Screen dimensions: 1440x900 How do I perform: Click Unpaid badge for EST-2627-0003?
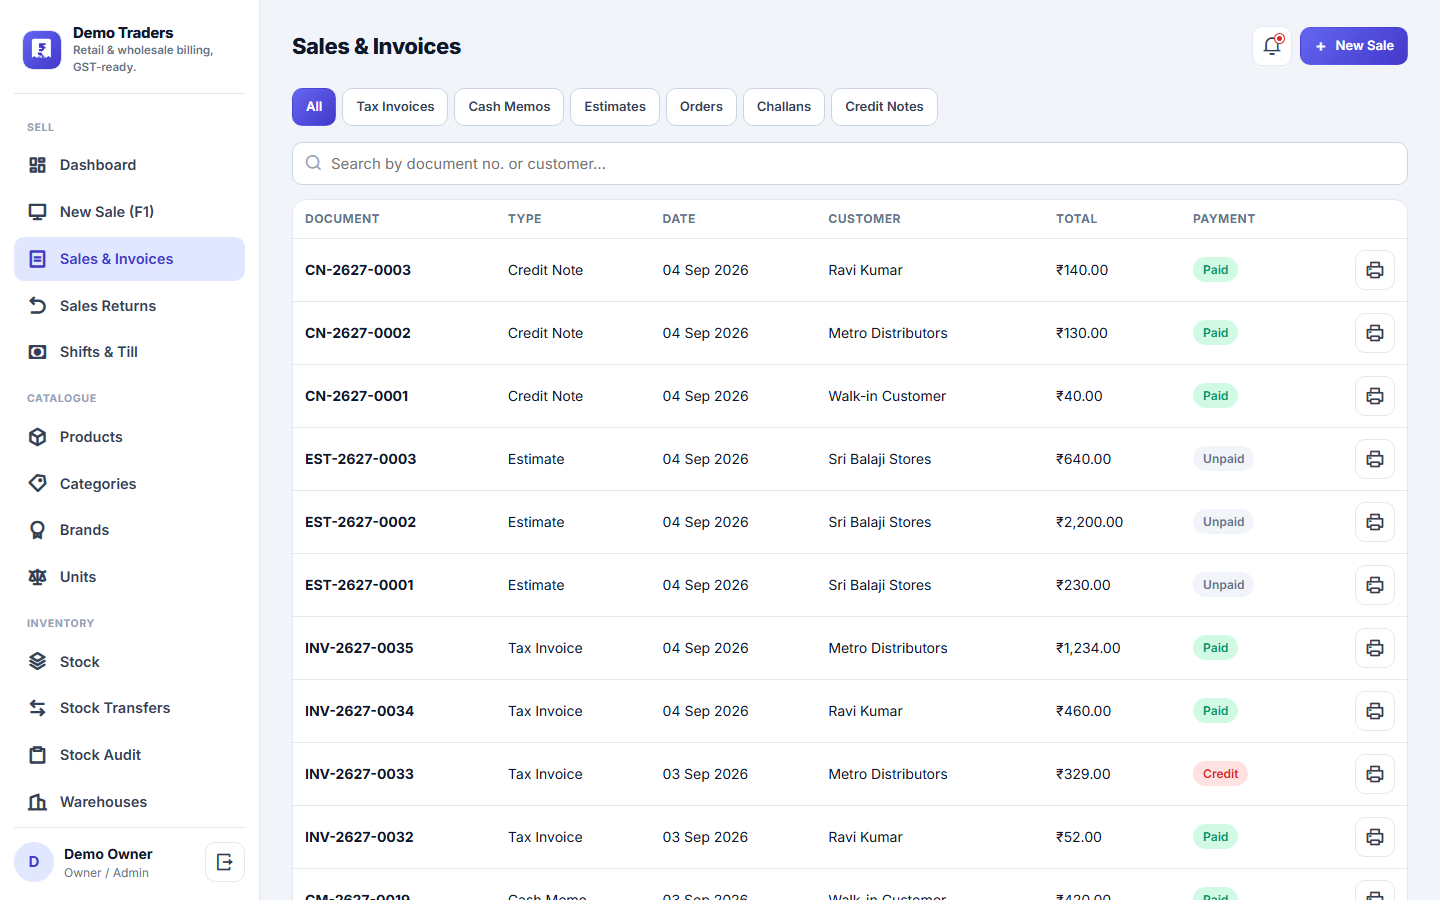coord(1223,459)
